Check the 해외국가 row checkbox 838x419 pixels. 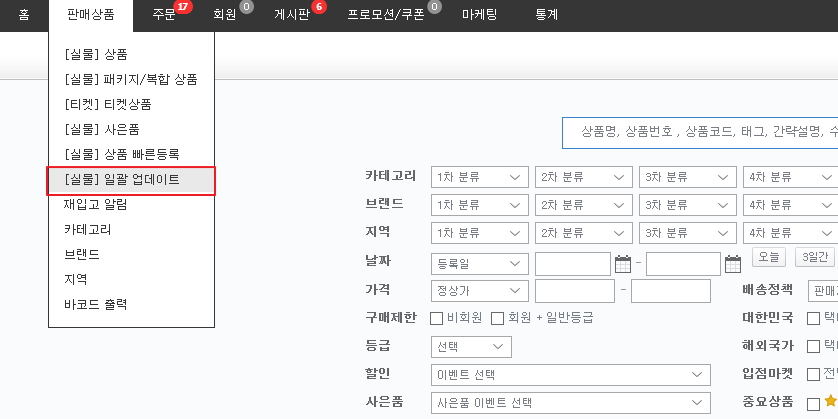[813, 346]
